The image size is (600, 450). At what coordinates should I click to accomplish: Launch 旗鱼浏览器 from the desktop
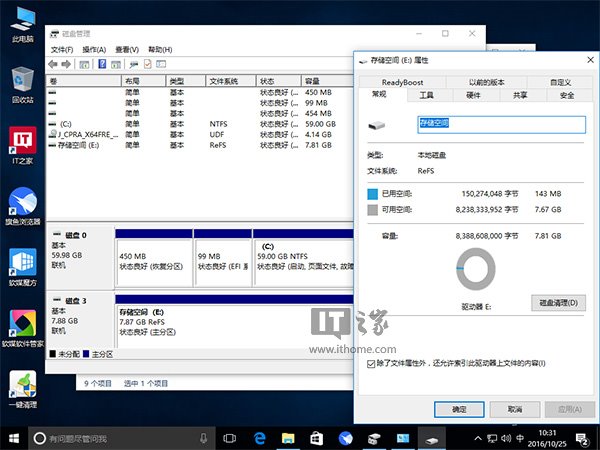(x=22, y=205)
